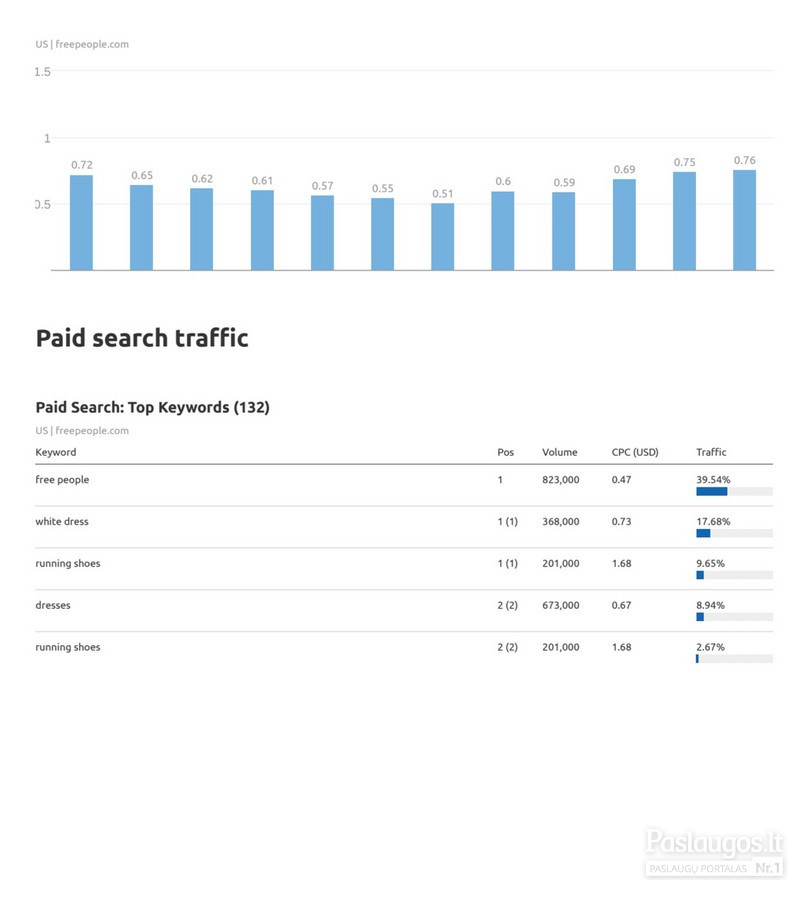Click the 0.72 chart bar
Viewport: 809px width, 900px height.
tap(81, 223)
